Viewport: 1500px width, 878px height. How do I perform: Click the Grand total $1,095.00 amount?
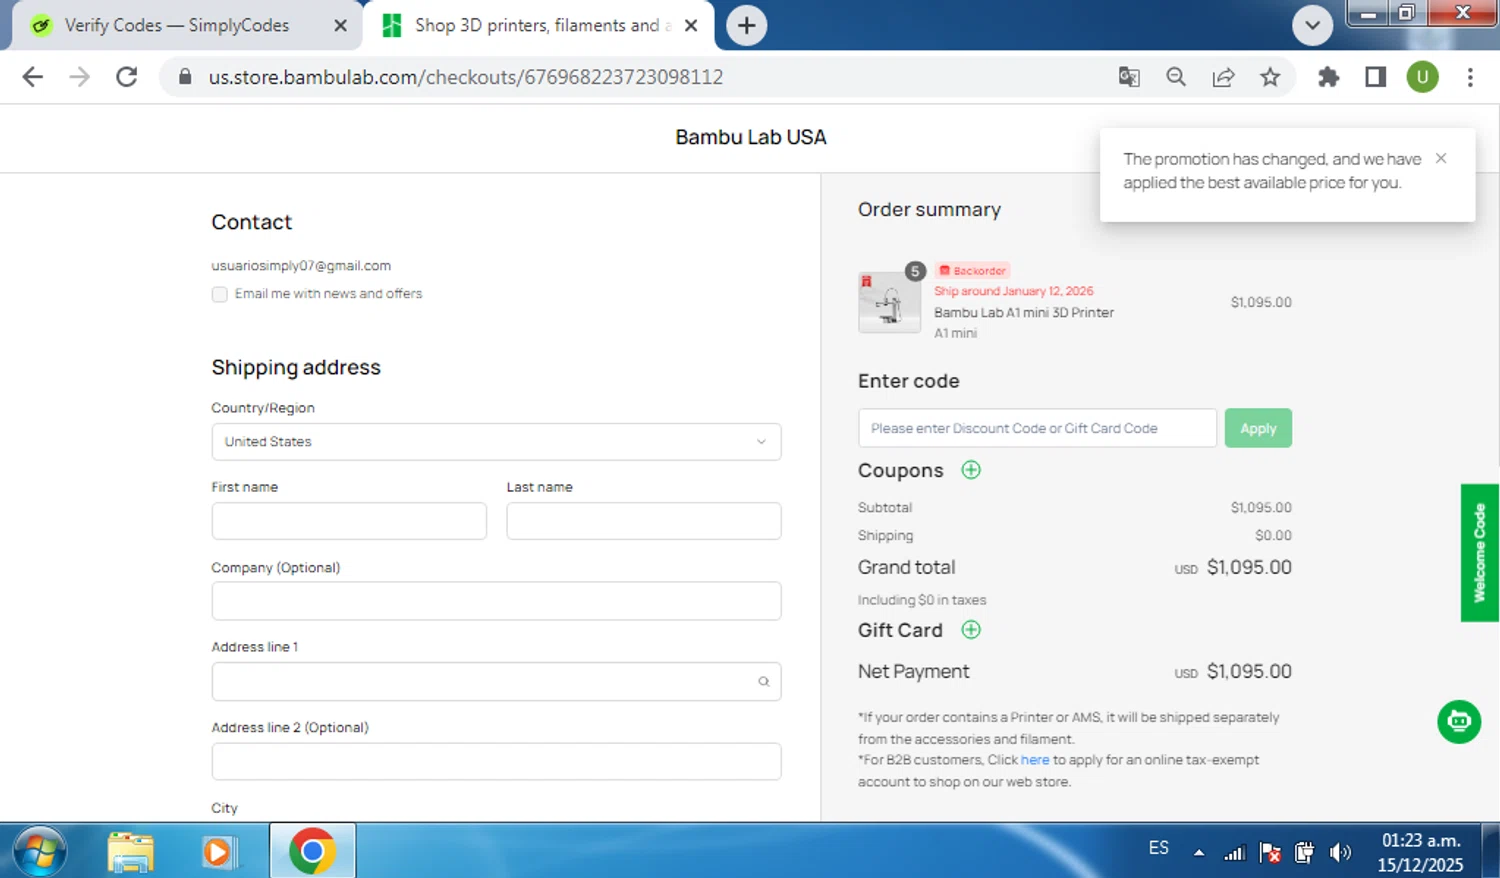coord(1249,567)
